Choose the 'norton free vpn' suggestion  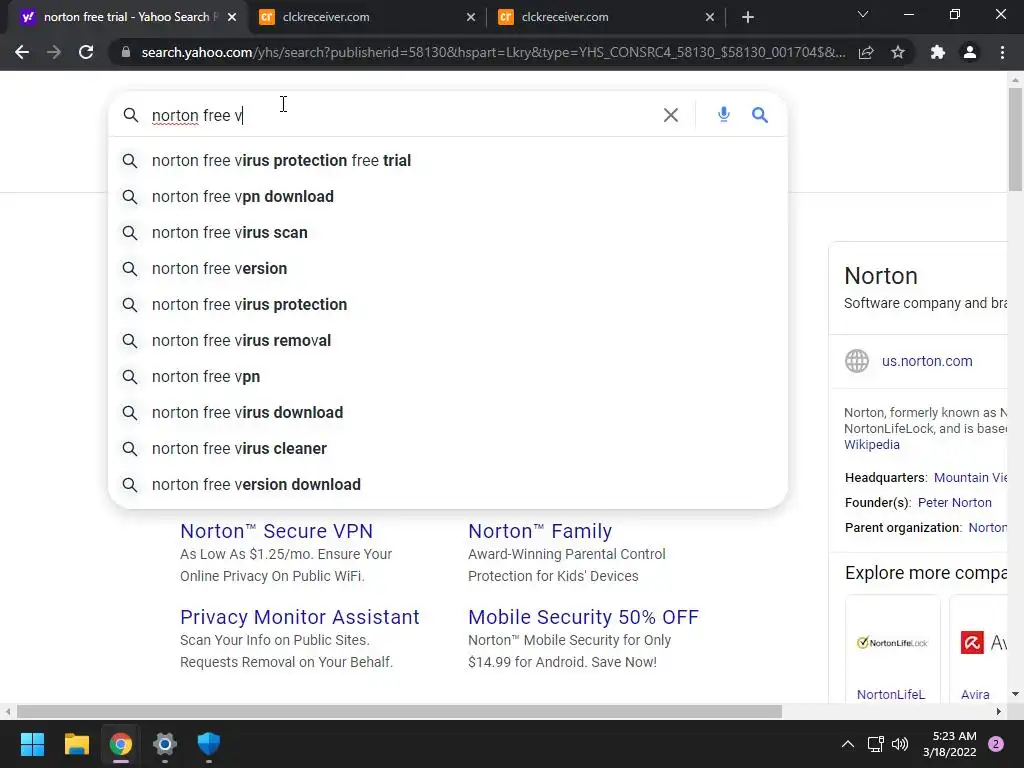pyautogui.click(x=448, y=377)
